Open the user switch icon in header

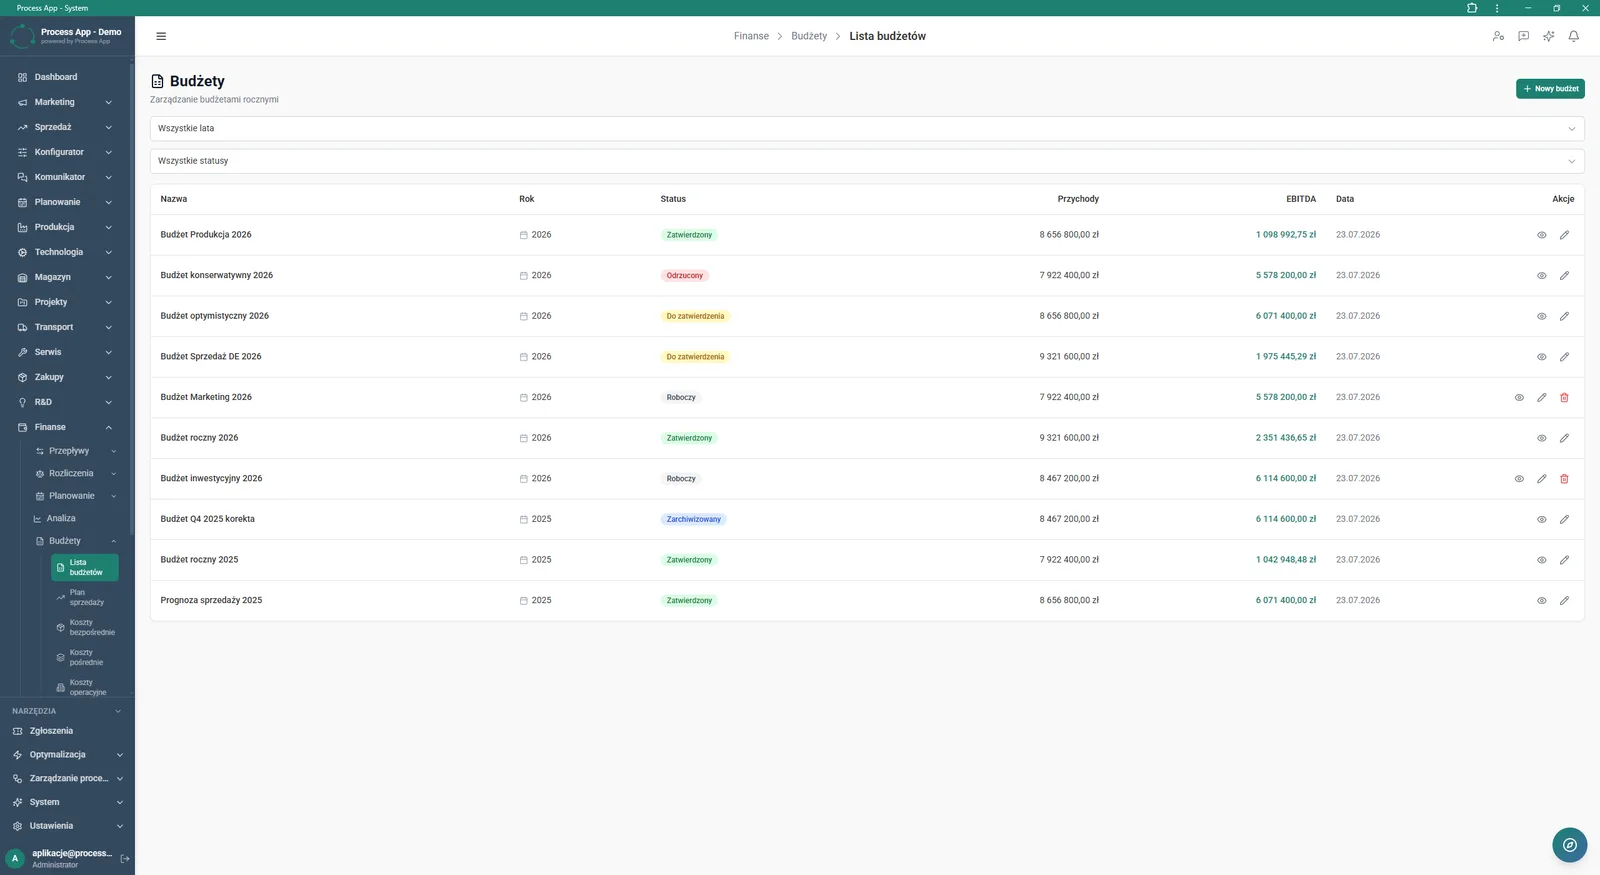coord(1498,36)
